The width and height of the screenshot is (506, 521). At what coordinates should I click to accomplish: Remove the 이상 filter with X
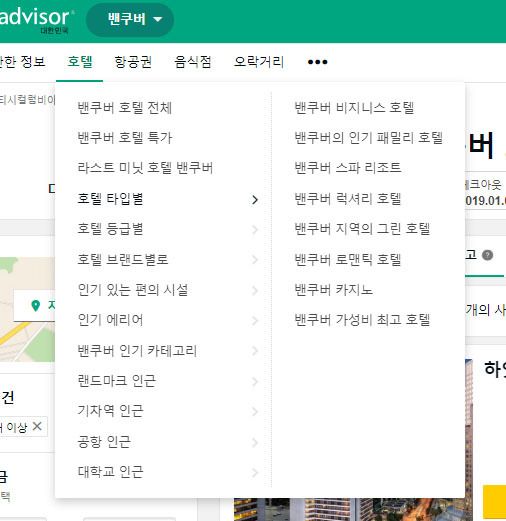click(37, 426)
